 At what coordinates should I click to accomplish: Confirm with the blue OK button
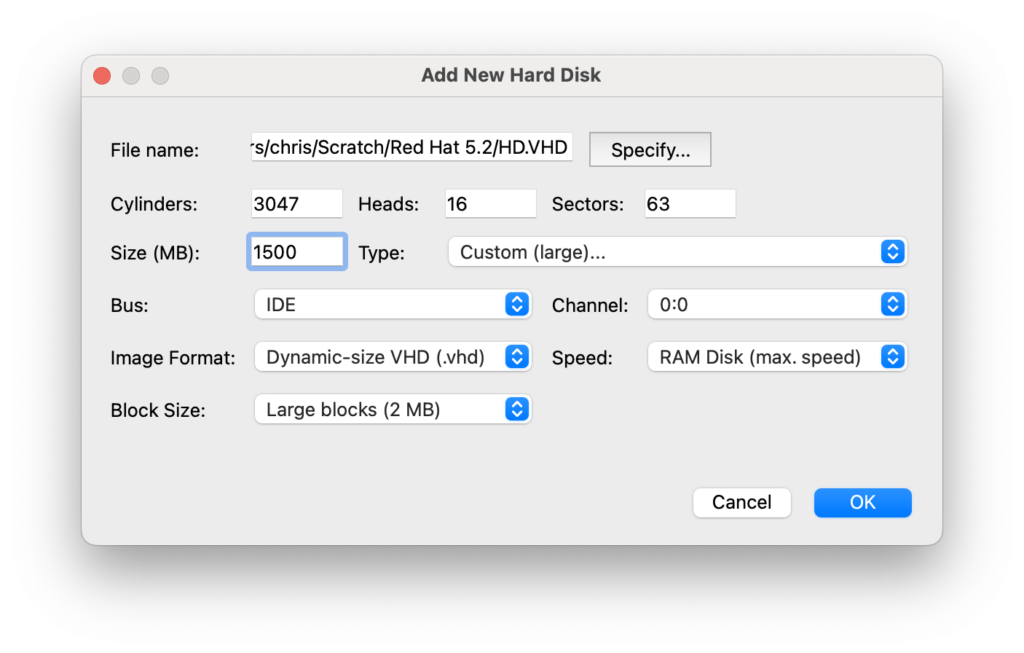click(862, 502)
